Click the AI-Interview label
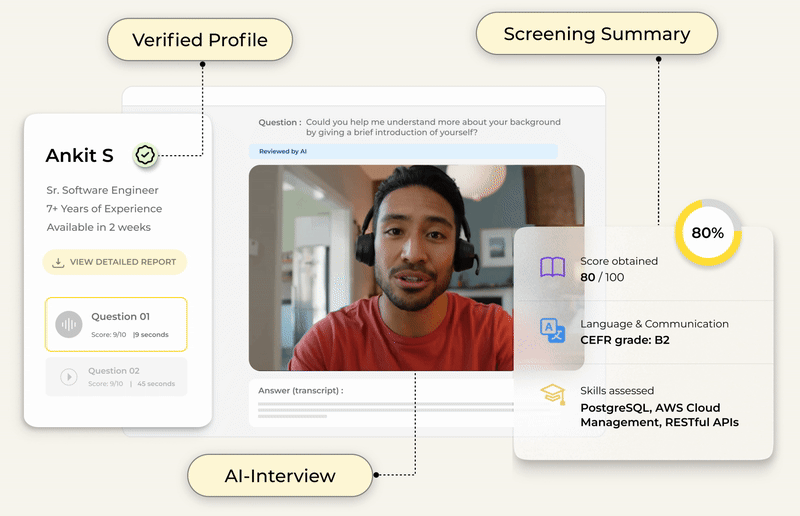 click(x=280, y=476)
